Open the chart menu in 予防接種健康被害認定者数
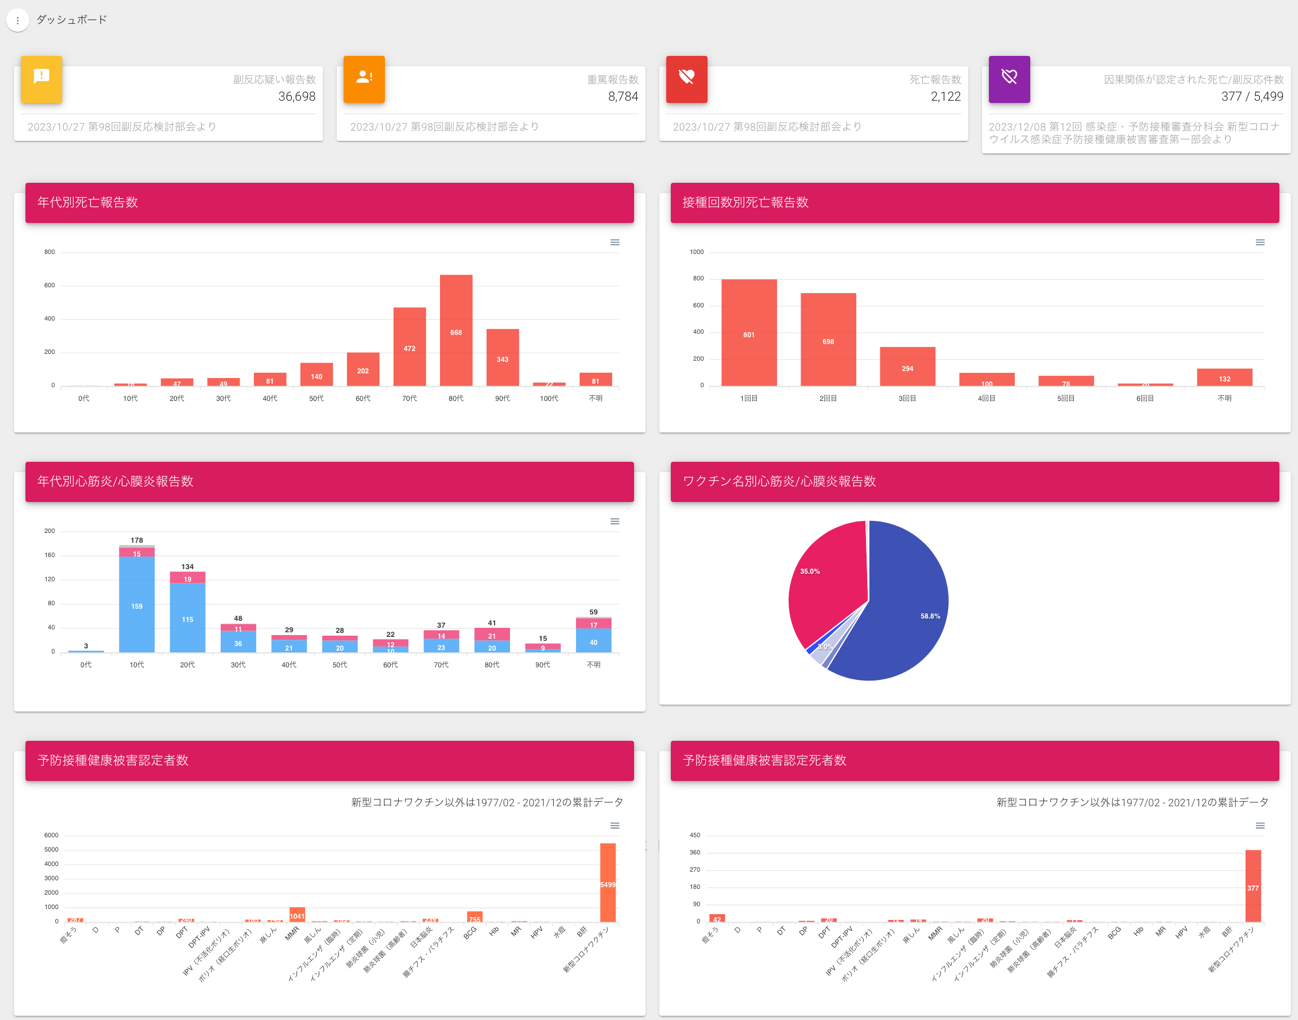 (x=615, y=826)
